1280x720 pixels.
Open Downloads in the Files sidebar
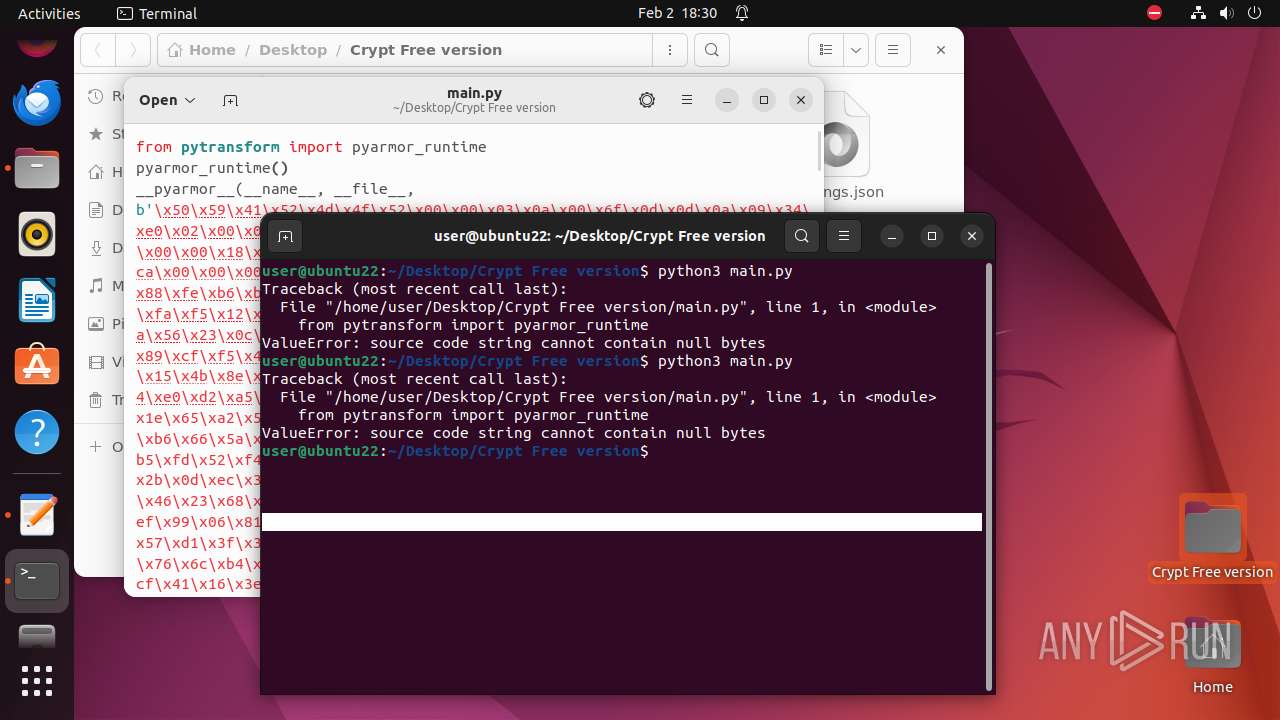104,248
